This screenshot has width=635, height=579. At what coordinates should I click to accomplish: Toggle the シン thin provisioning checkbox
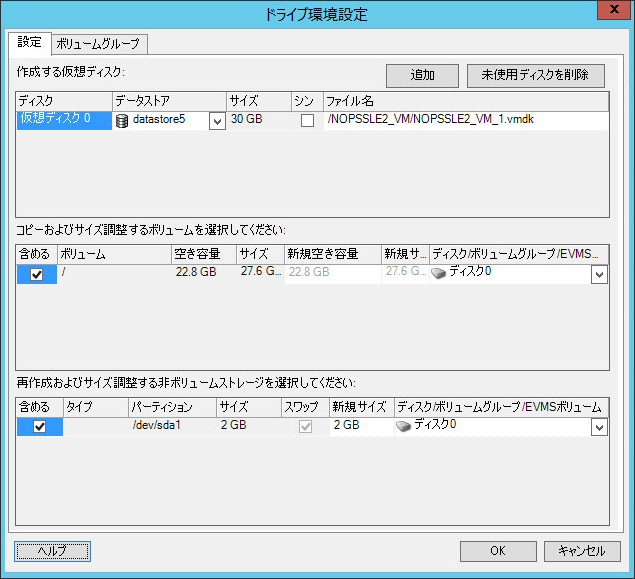(x=307, y=121)
